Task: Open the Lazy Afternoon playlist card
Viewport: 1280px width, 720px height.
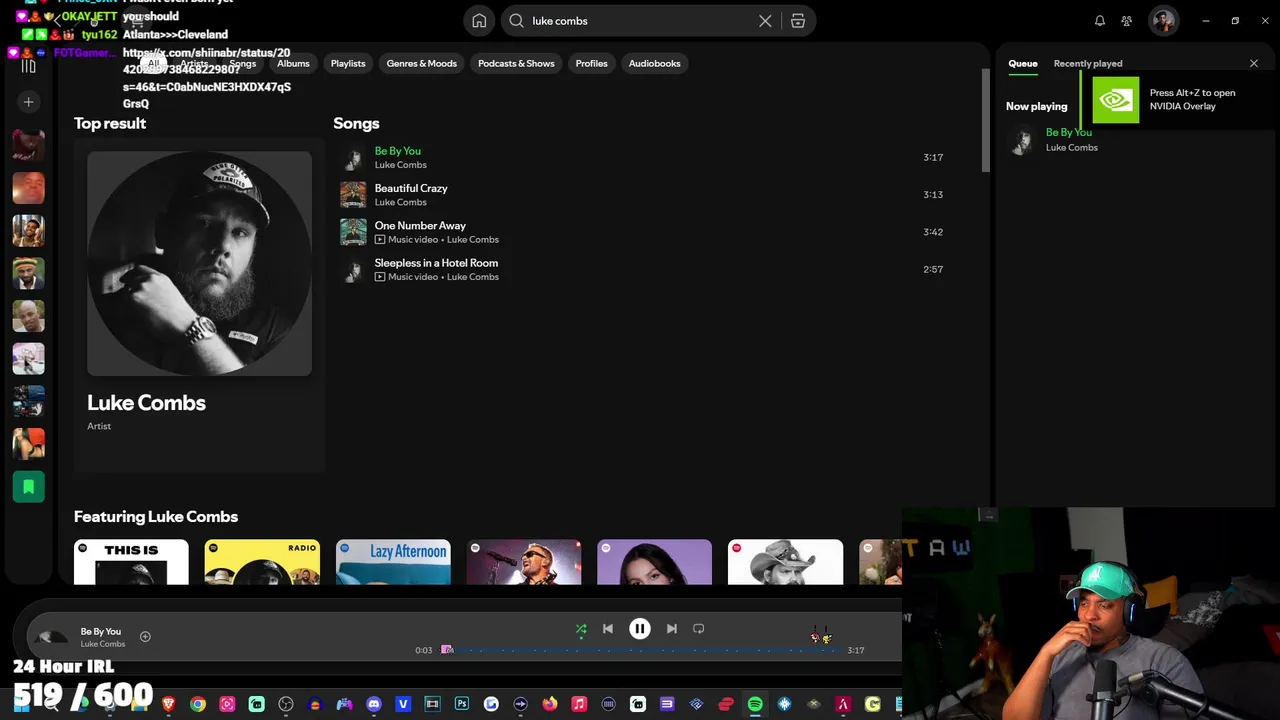Action: (393, 562)
